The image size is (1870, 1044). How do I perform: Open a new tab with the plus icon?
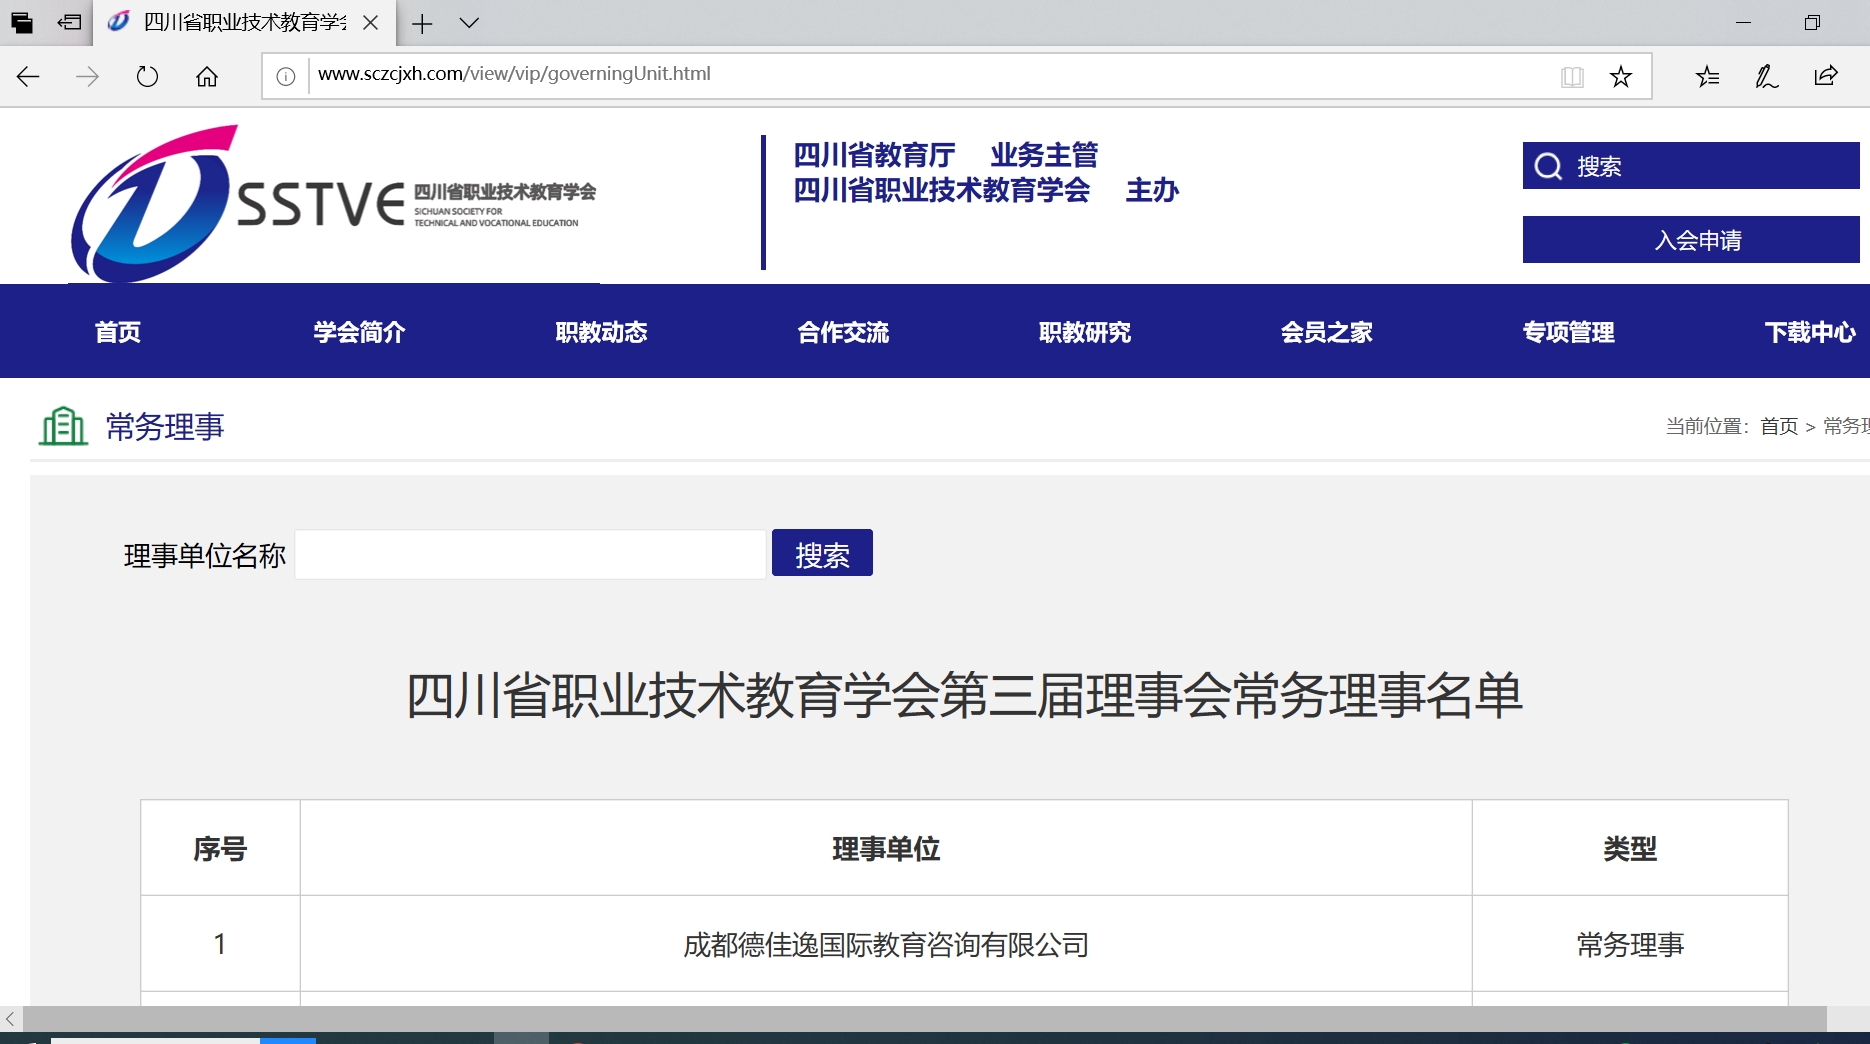[421, 23]
